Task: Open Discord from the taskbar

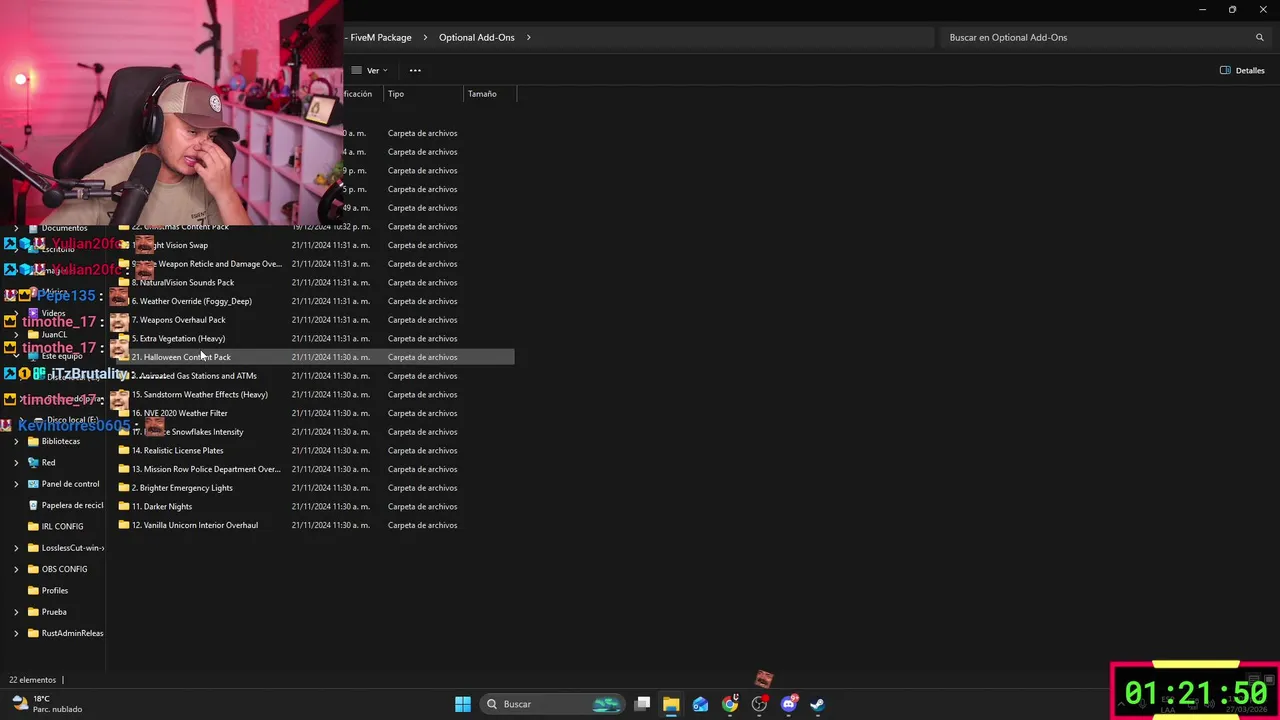Action: tap(788, 704)
